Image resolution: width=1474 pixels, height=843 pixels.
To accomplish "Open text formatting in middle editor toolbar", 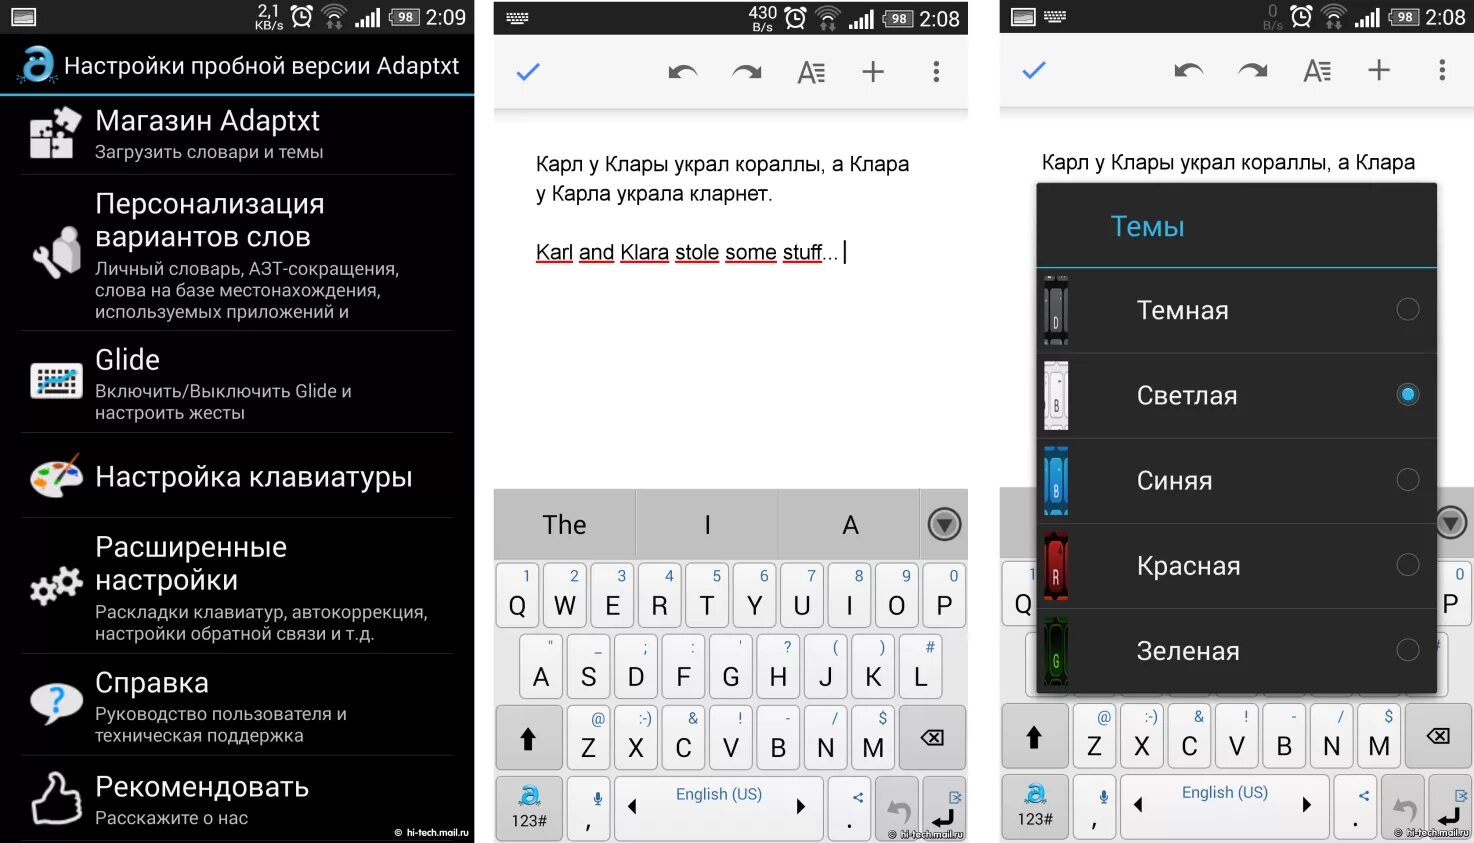I will (811, 72).
